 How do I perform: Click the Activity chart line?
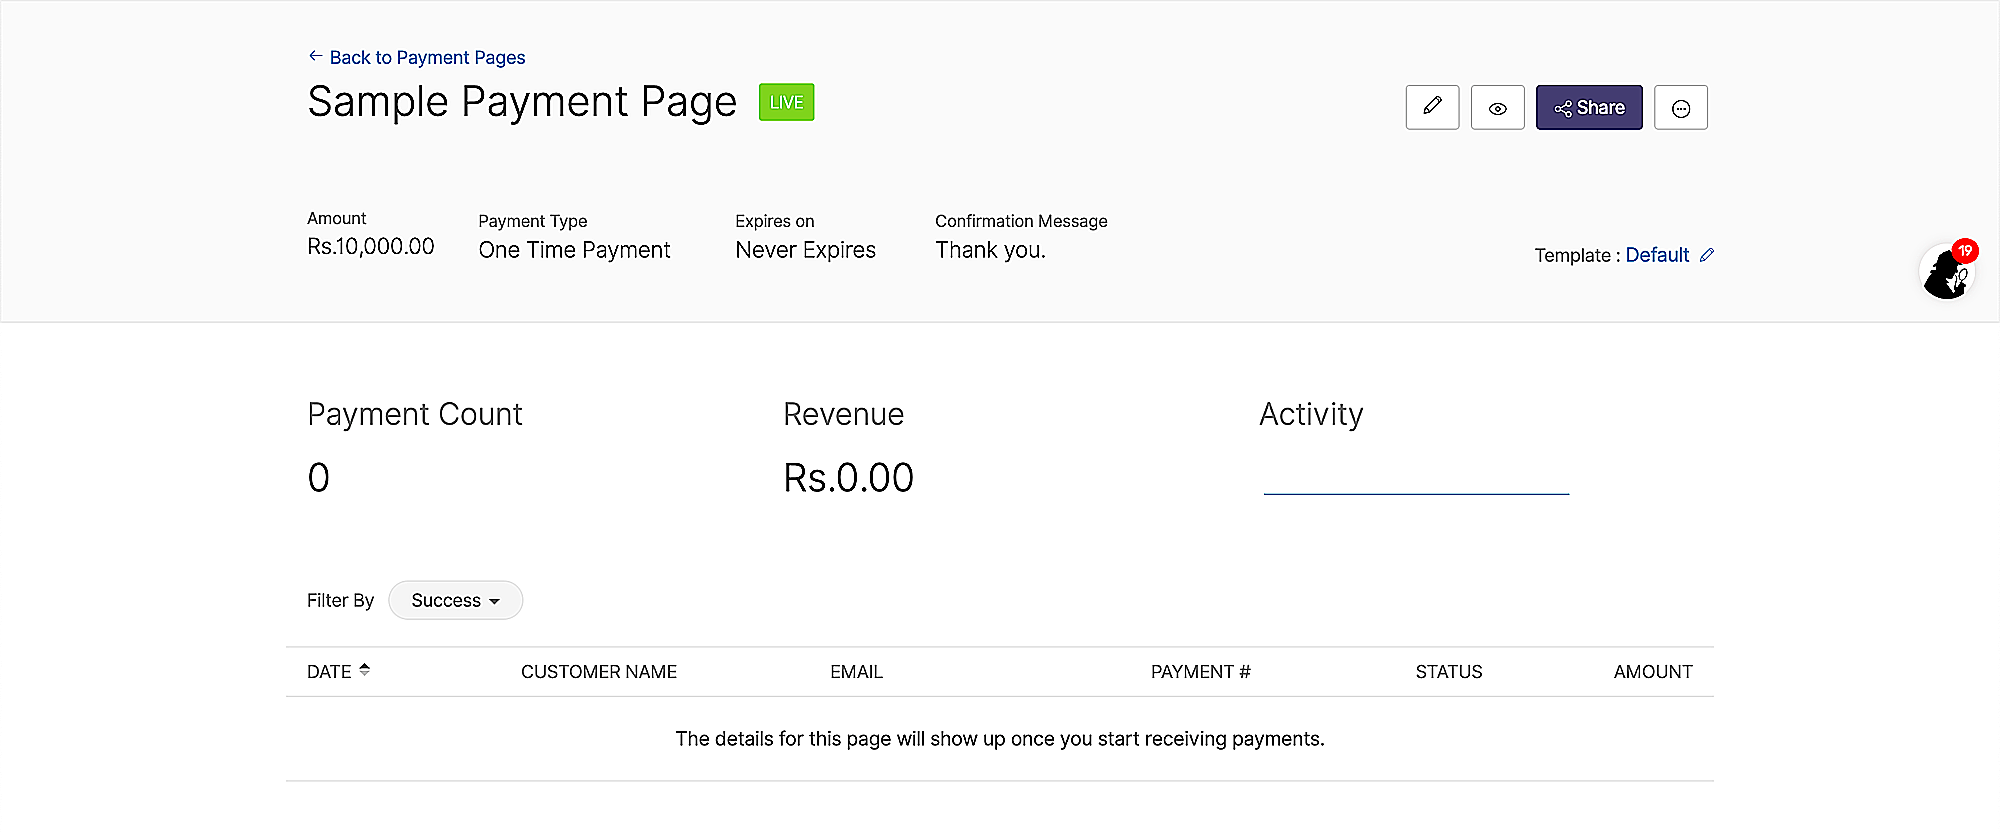click(x=1416, y=493)
